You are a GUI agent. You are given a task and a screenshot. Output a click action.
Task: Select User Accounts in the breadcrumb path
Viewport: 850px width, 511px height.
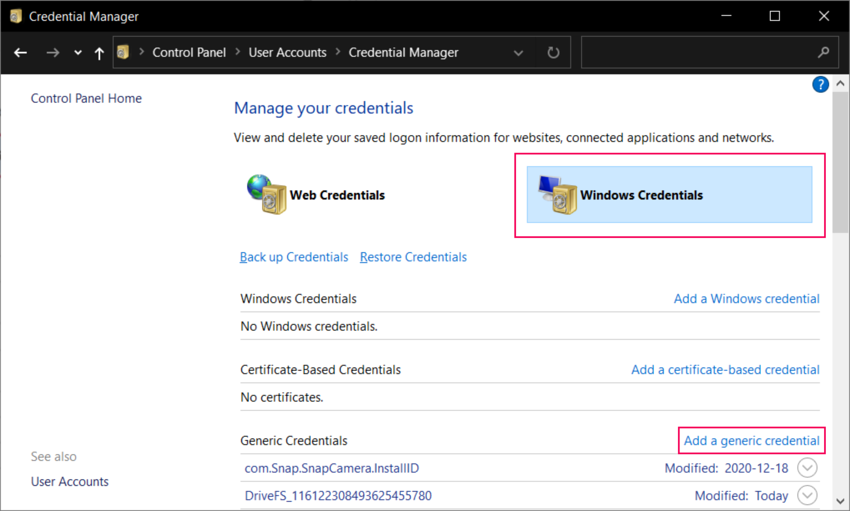pyautogui.click(x=287, y=52)
